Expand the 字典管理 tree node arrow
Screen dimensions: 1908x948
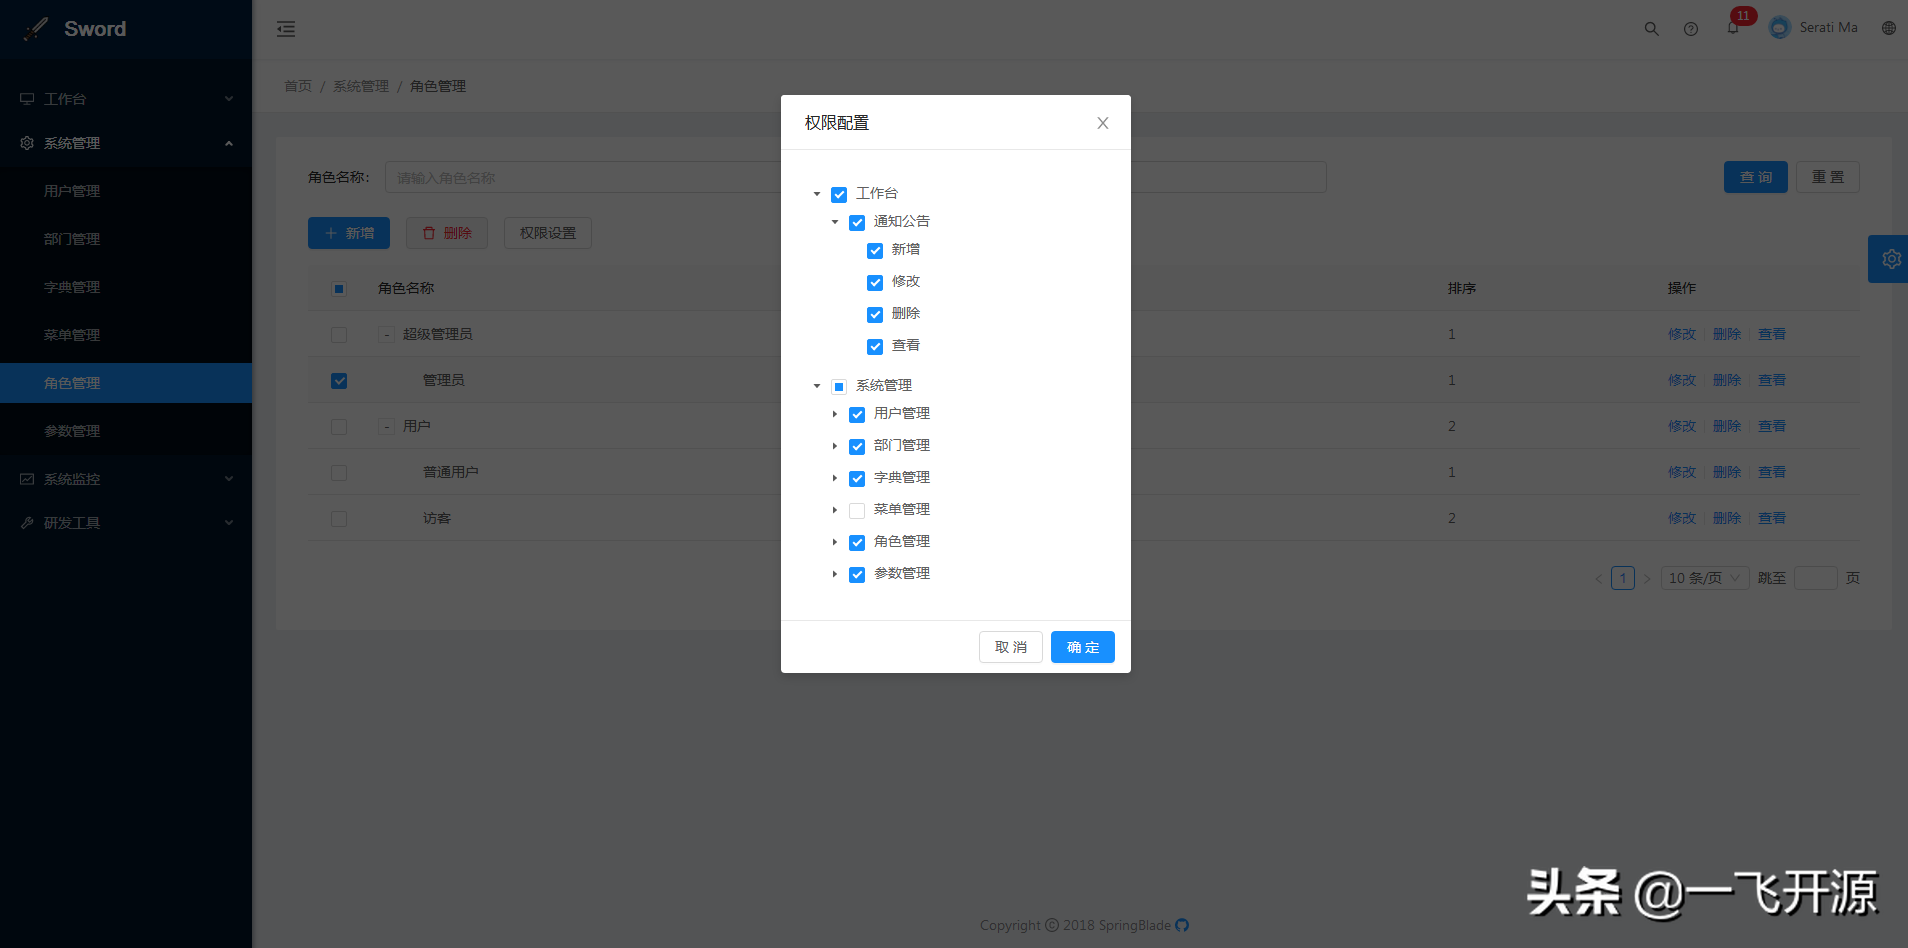point(835,478)
